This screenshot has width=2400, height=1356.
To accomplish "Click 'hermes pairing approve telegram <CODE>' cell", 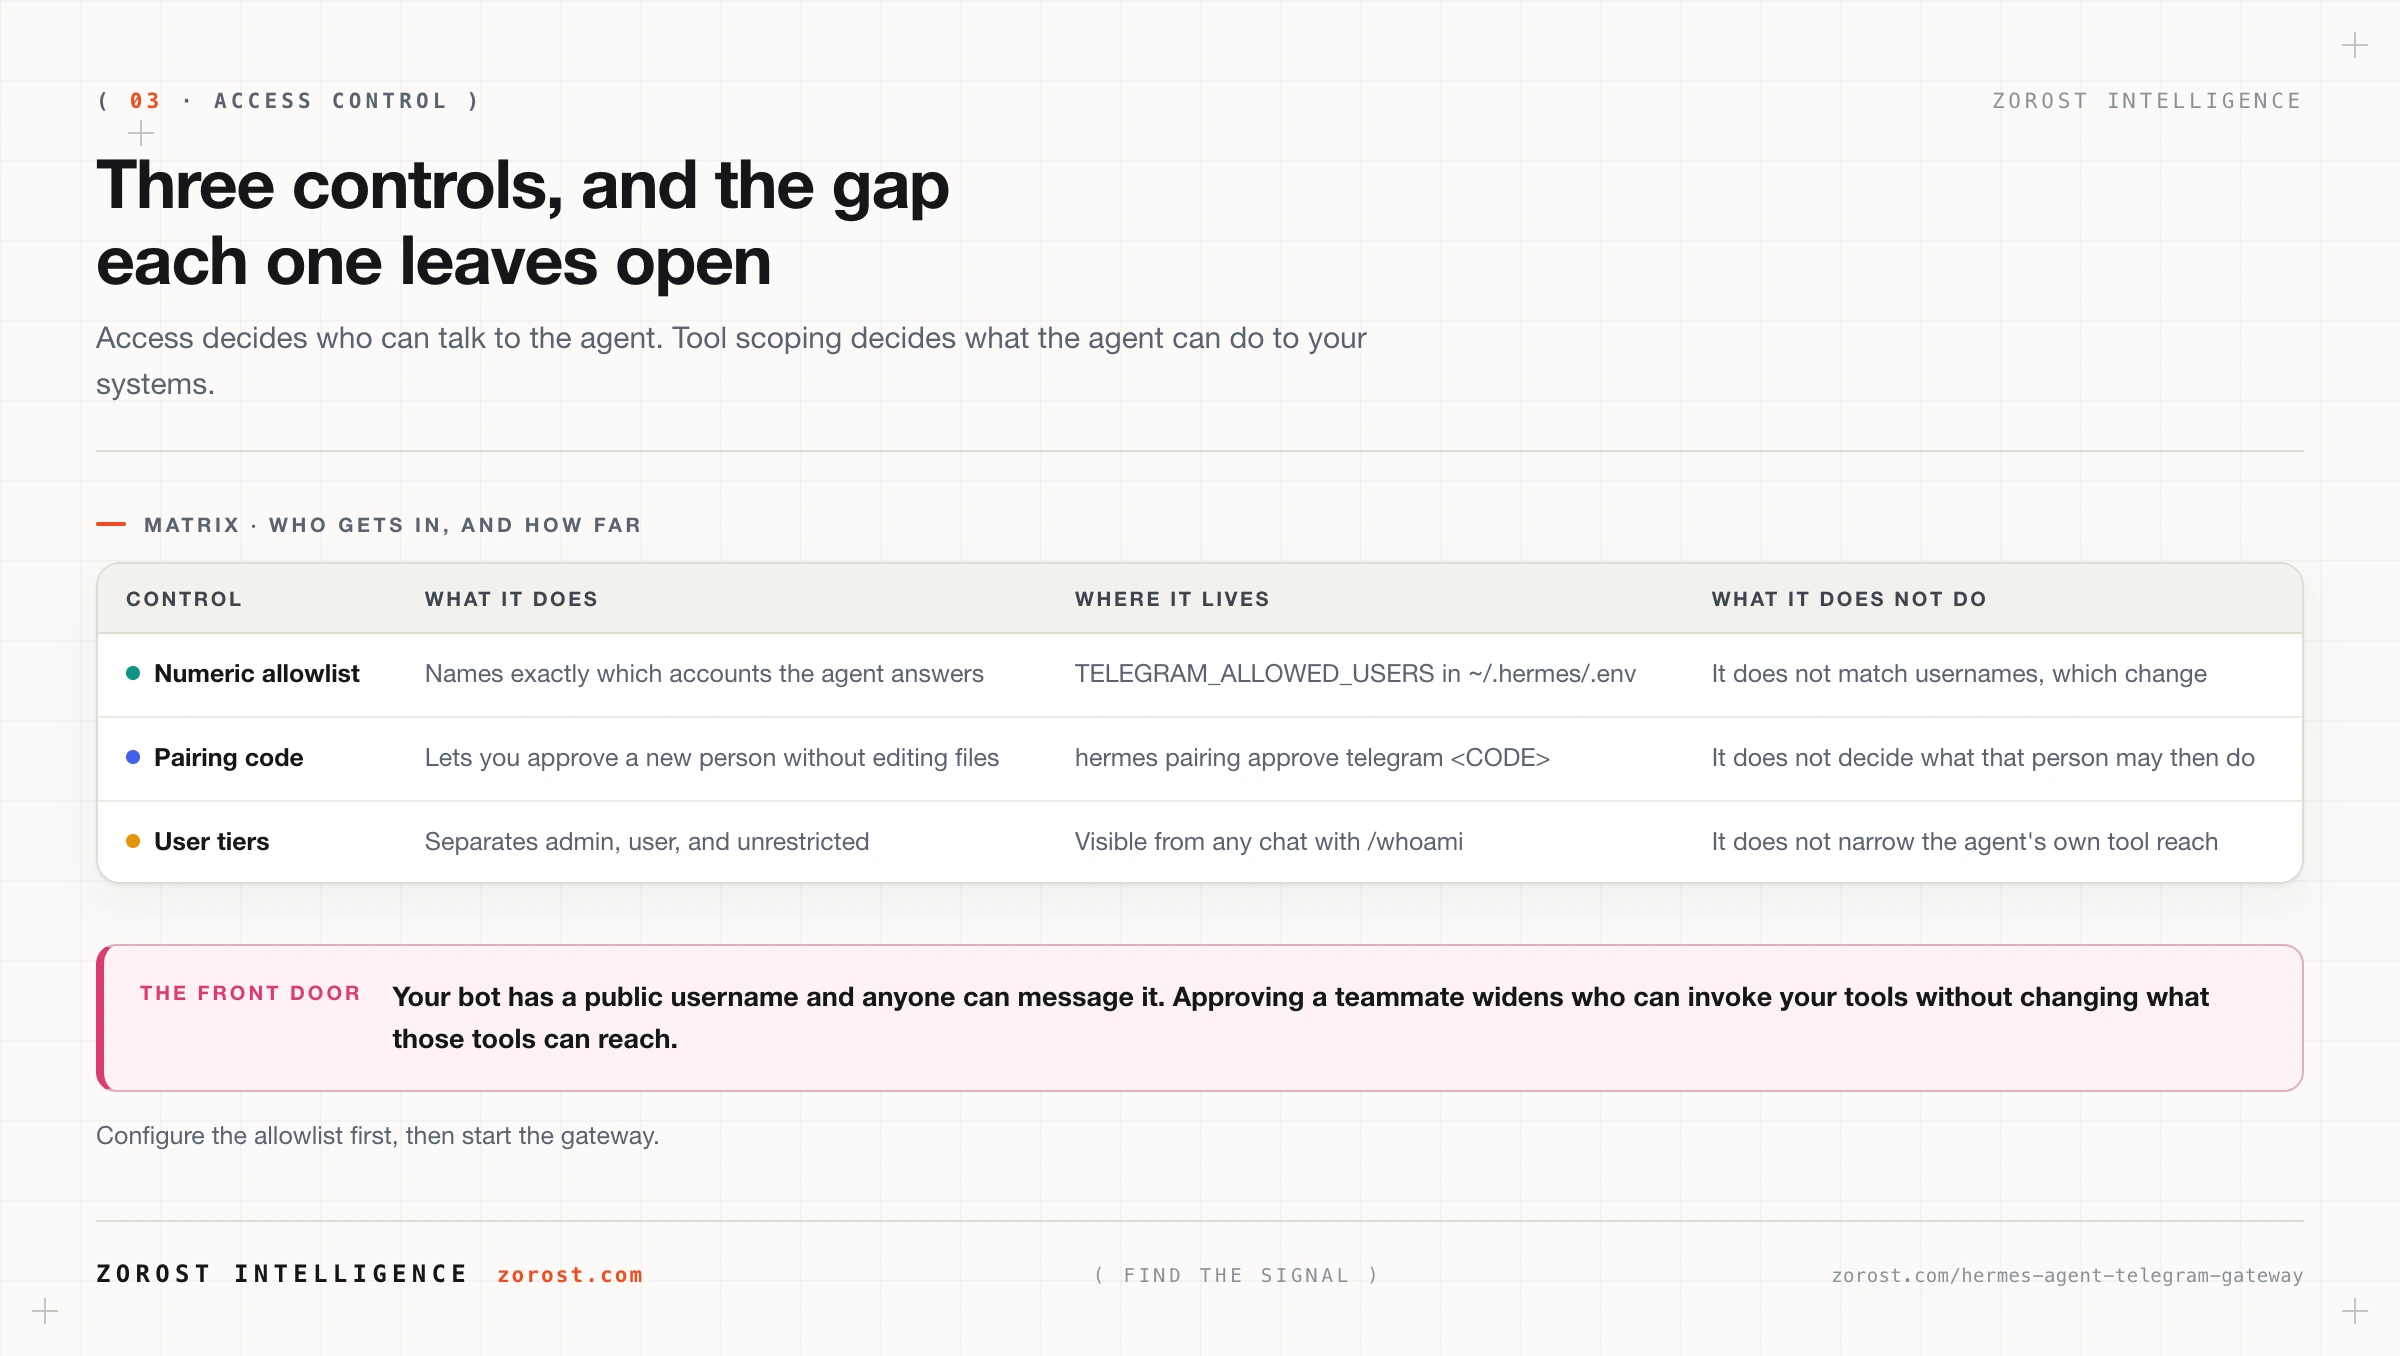I will point(1312,757).
